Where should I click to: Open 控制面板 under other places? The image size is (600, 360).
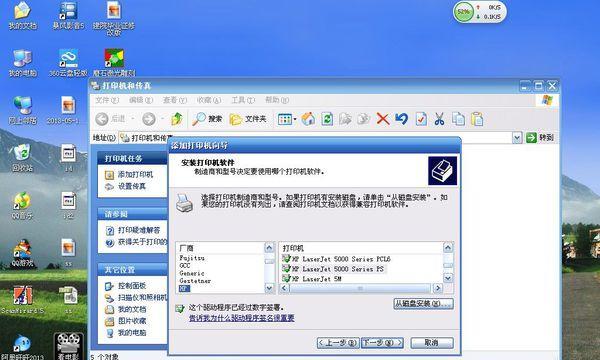(132, 286)
